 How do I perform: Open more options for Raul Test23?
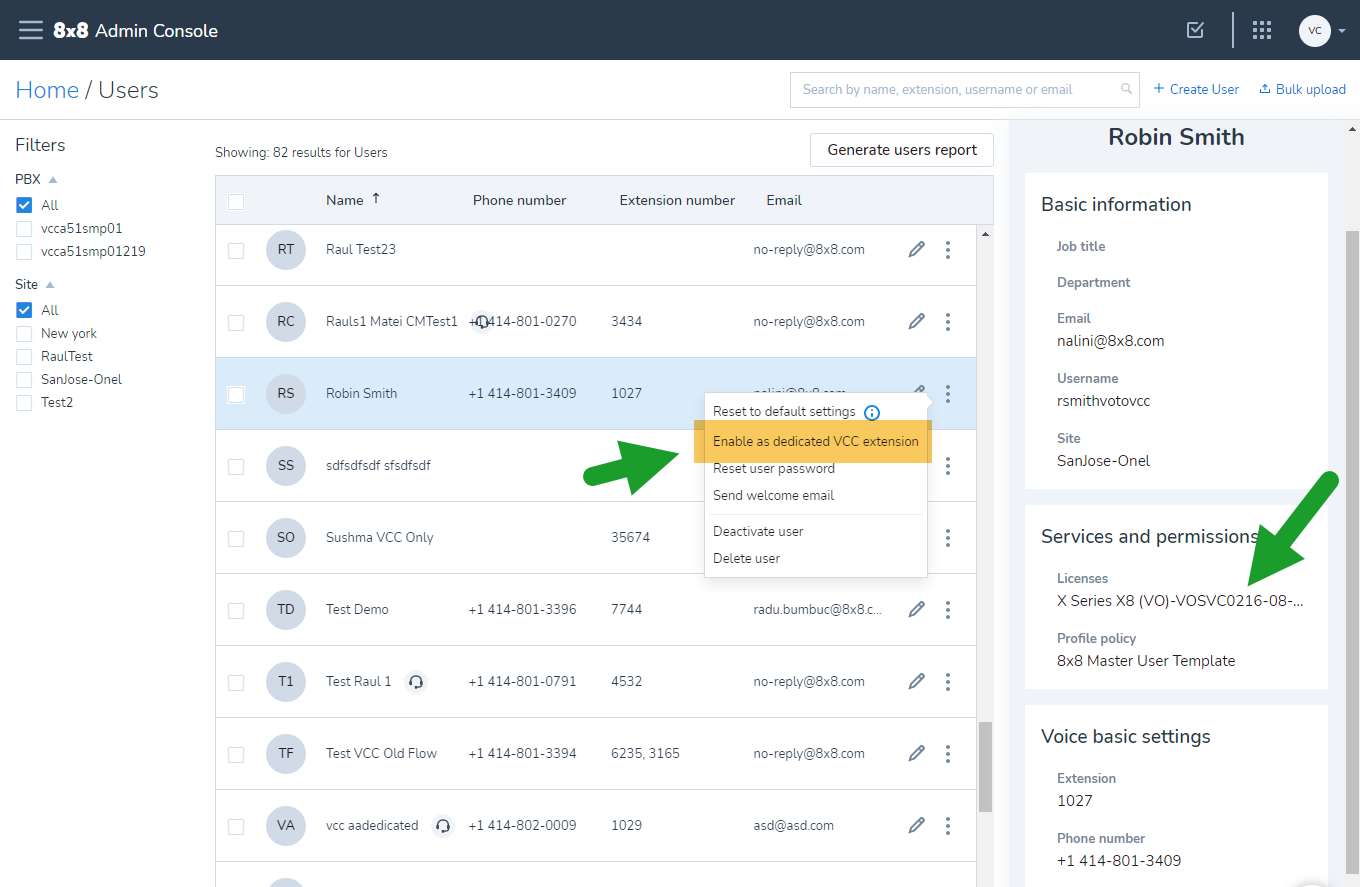tap(948, 249)
